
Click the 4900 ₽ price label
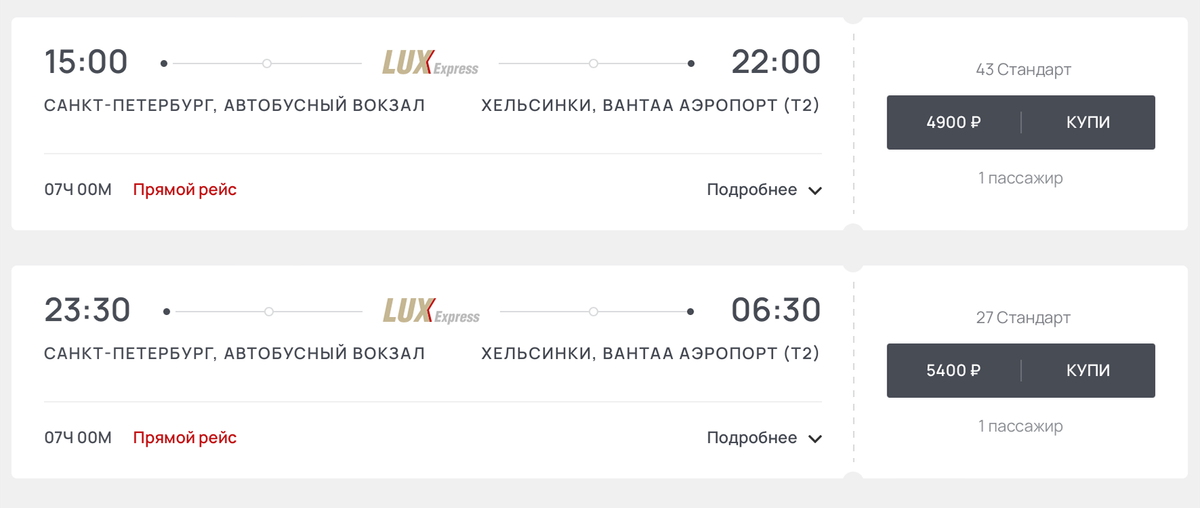point(953,123)
